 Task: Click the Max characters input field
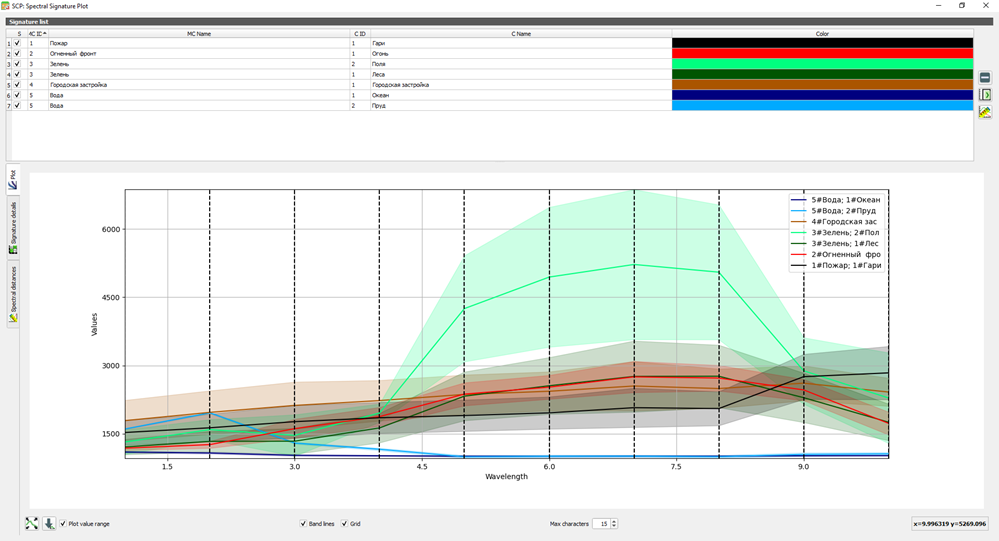click(x=601, y=524)
